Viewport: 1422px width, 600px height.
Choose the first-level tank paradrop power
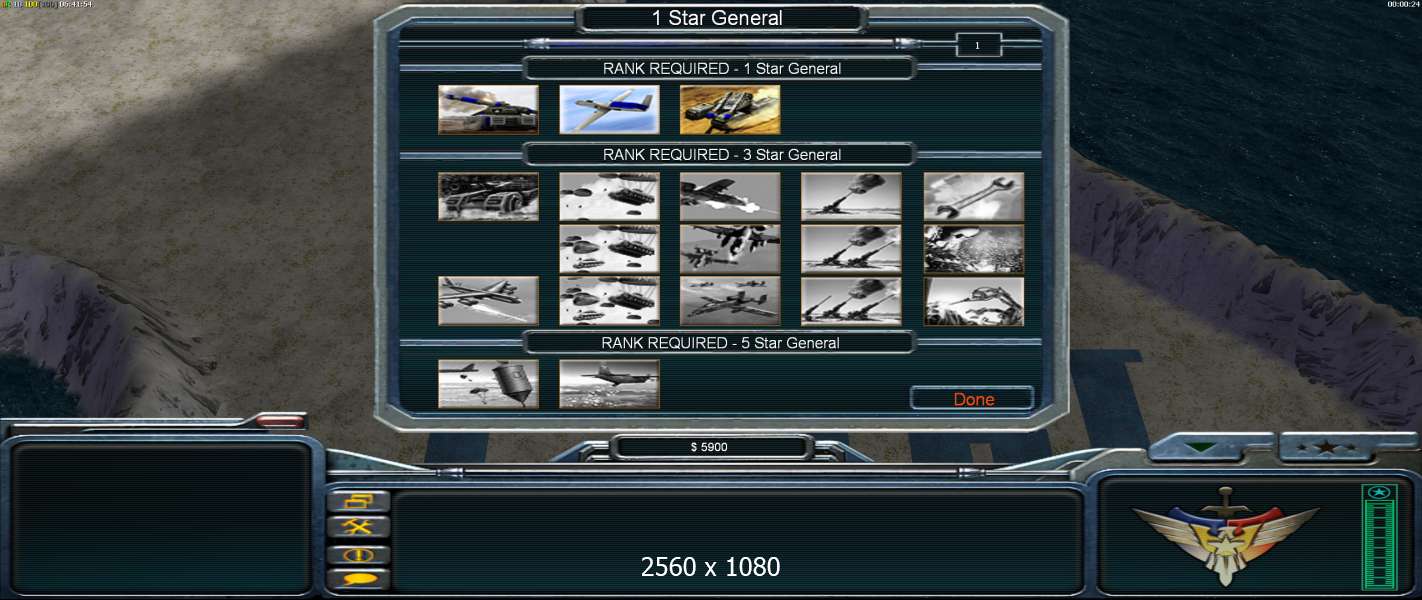(x=609, y=196)
